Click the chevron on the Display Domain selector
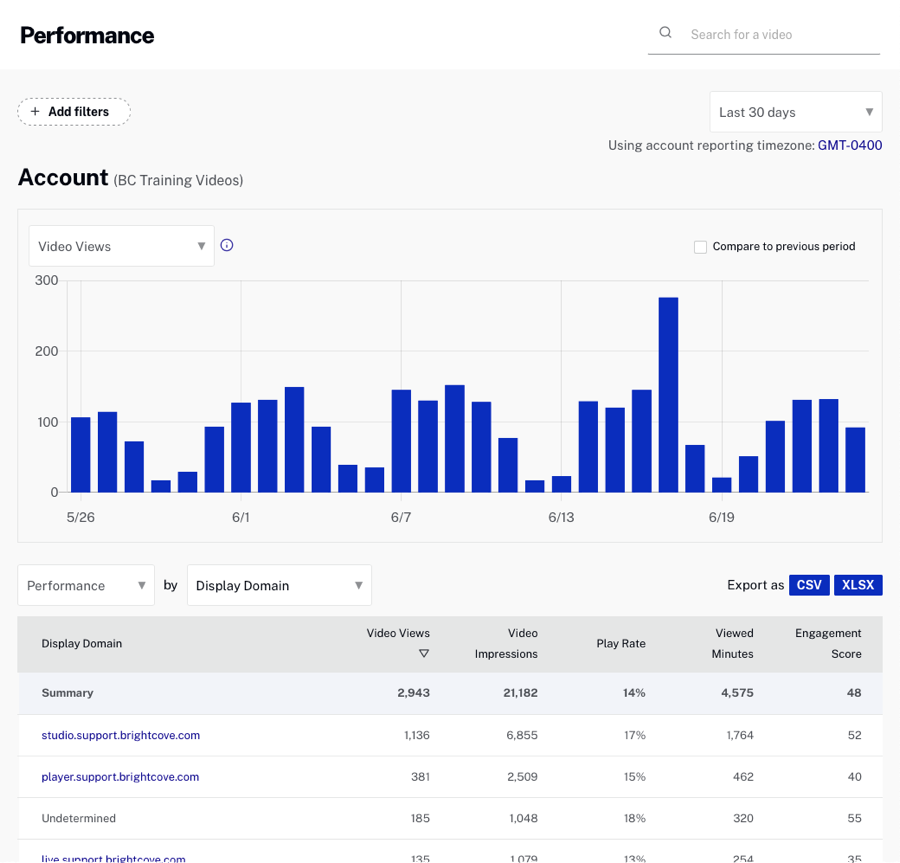Screen dimensions: 900x863 [x=358, y=585]
